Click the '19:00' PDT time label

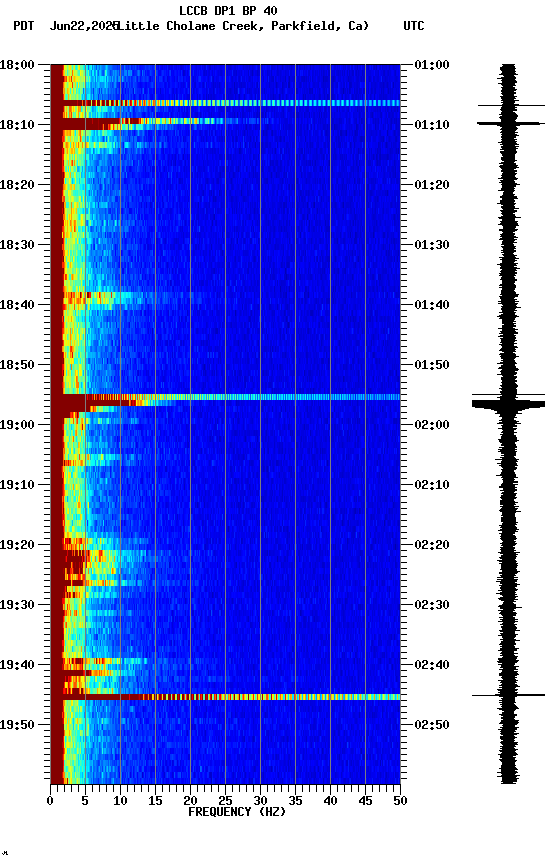(17, 425)
